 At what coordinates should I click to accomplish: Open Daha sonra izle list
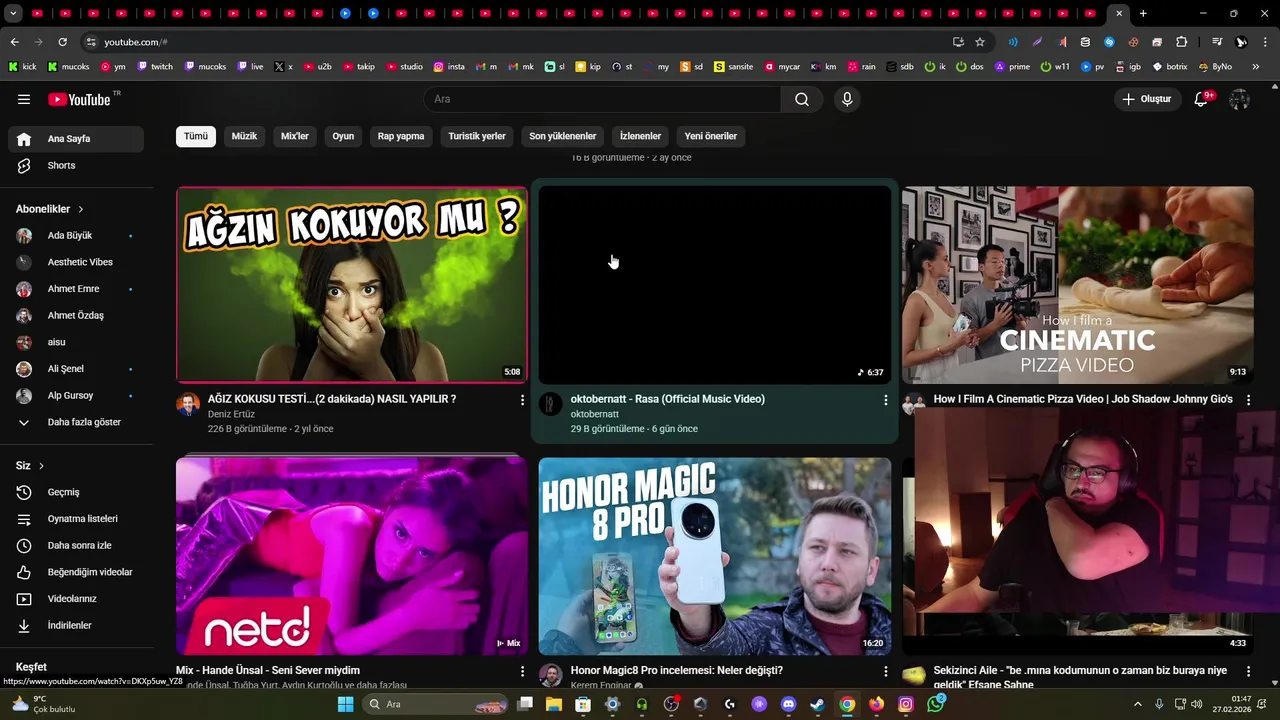pos(76,545)
